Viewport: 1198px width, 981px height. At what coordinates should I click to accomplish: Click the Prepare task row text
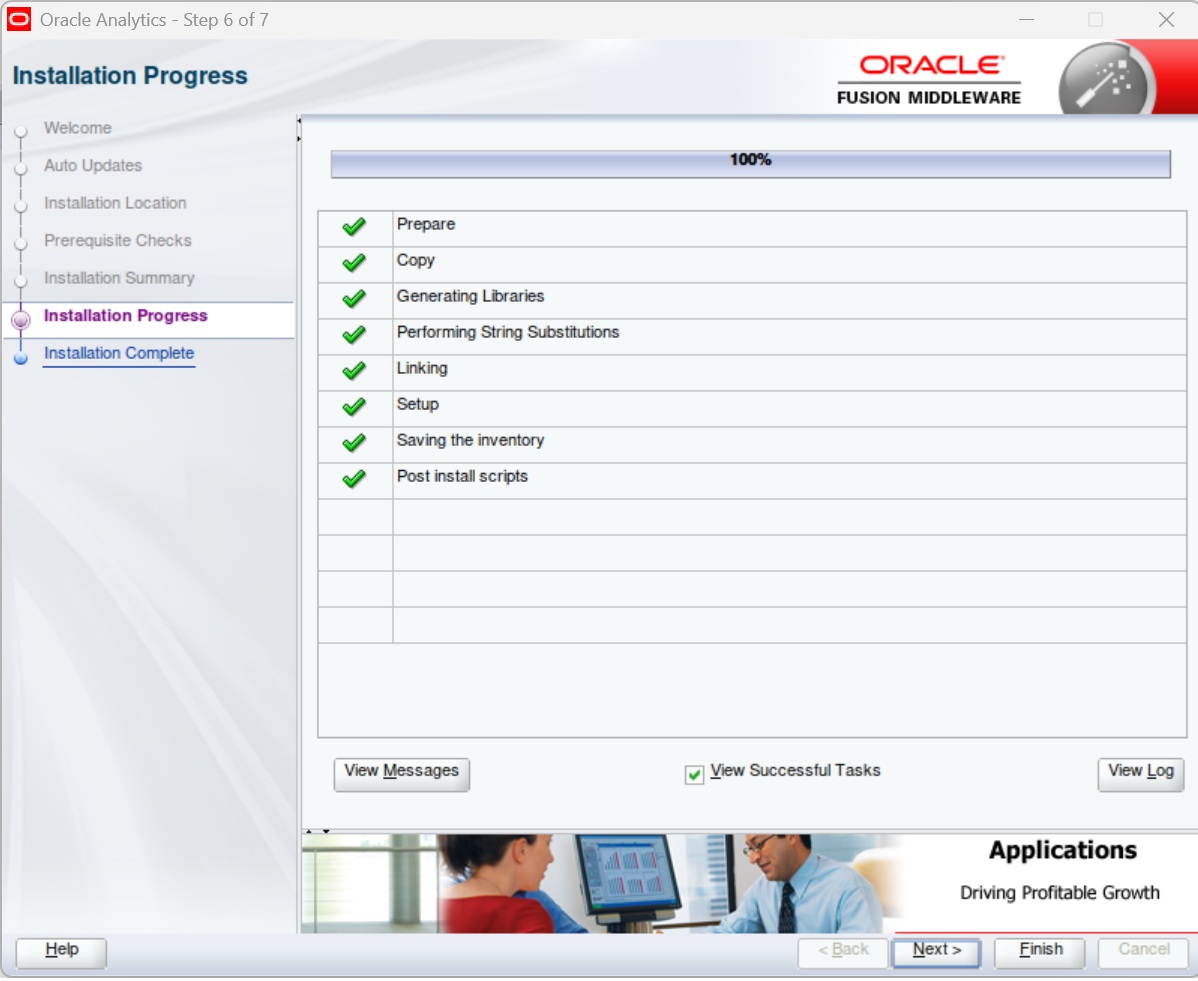[x=426, y=225]
